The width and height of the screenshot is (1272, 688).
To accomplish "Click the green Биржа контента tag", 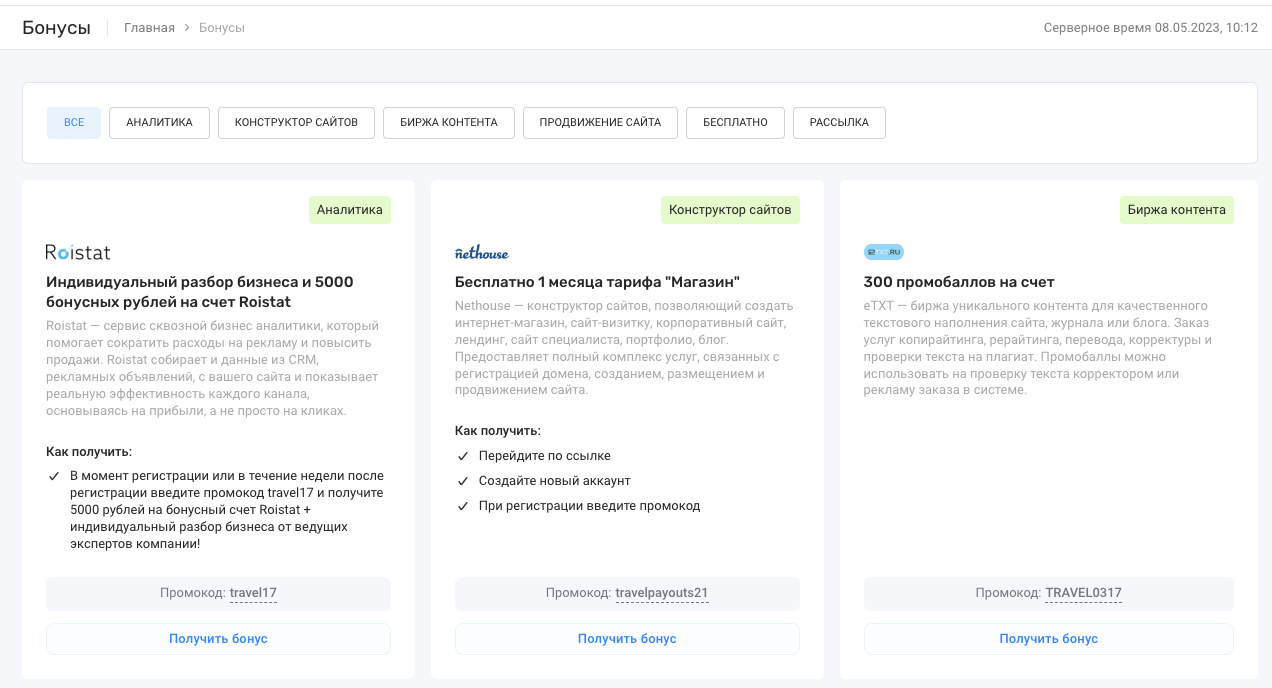I will (x=1177, y=210).
